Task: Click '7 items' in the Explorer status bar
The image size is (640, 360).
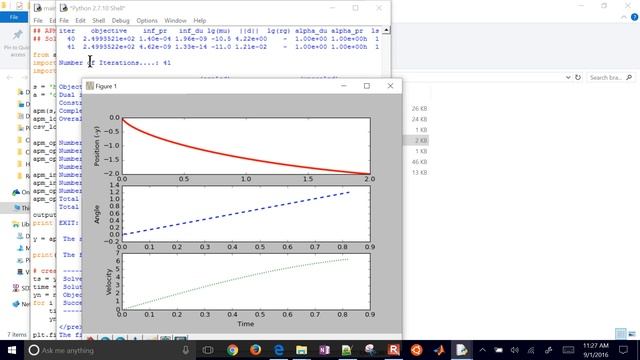Action: [17, 335]
